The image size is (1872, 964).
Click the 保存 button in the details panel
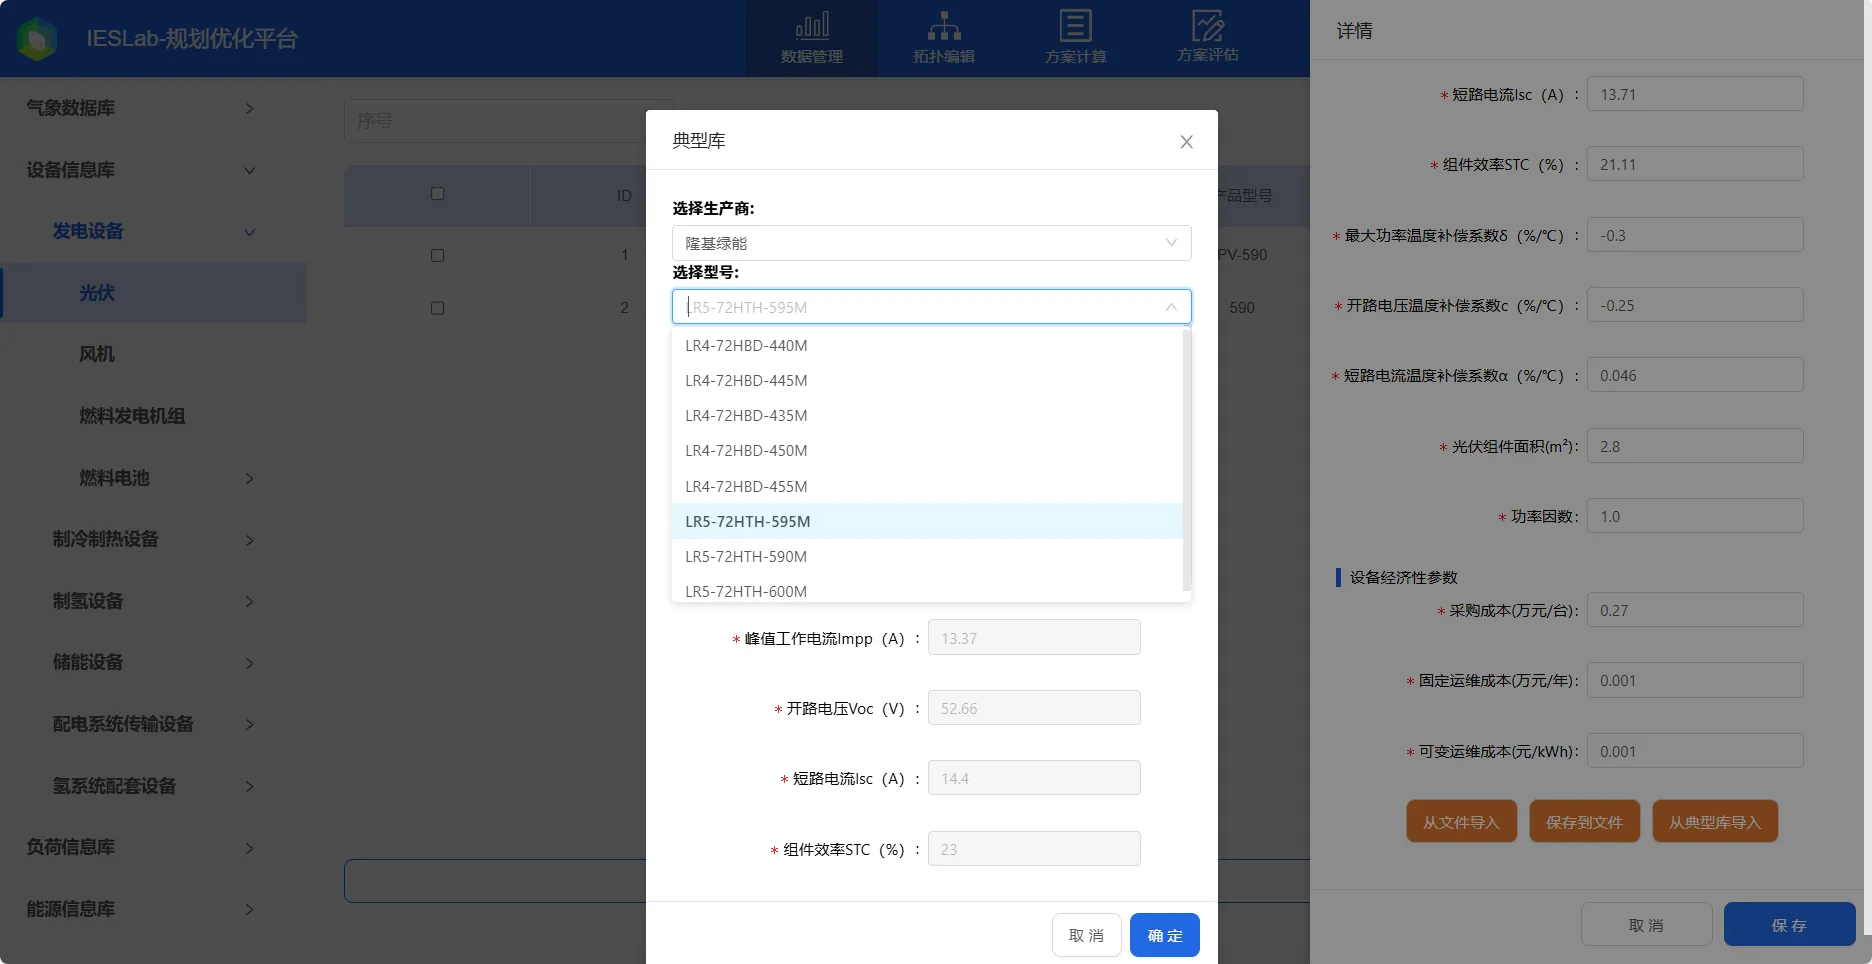(x=1789, y=925)
